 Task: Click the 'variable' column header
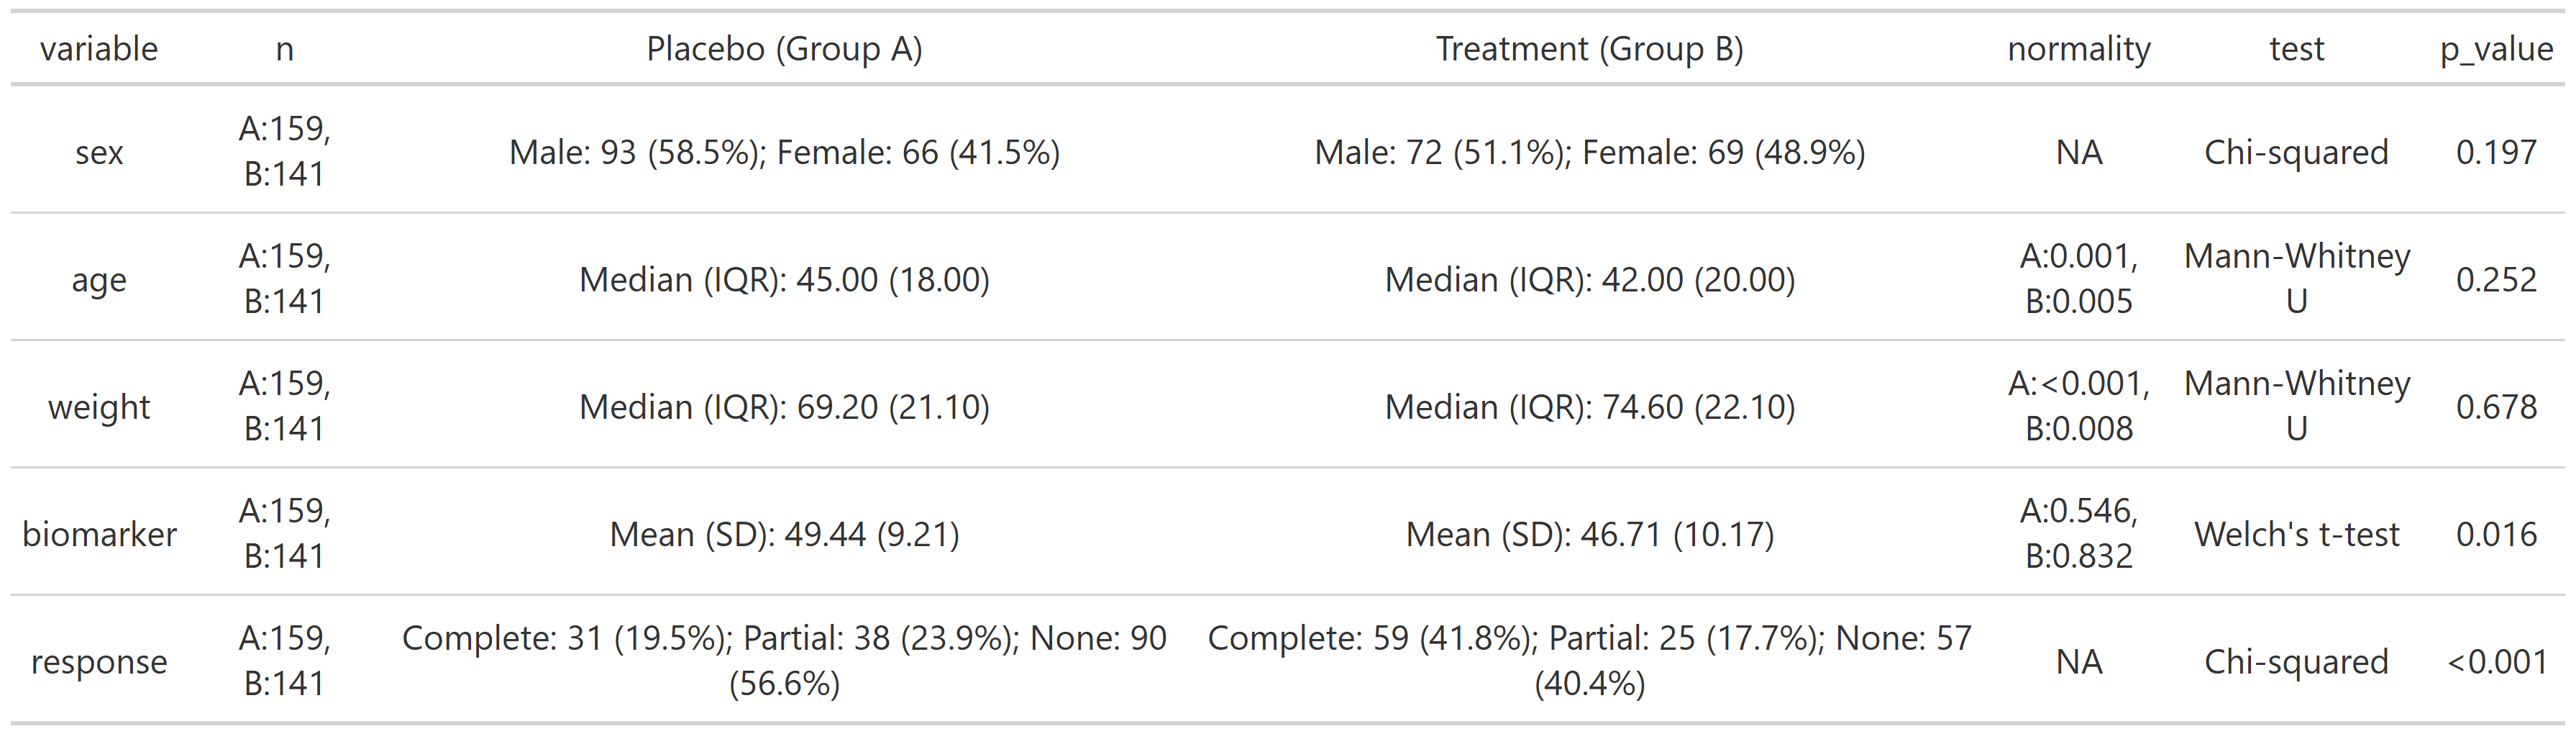click(99, 49)
